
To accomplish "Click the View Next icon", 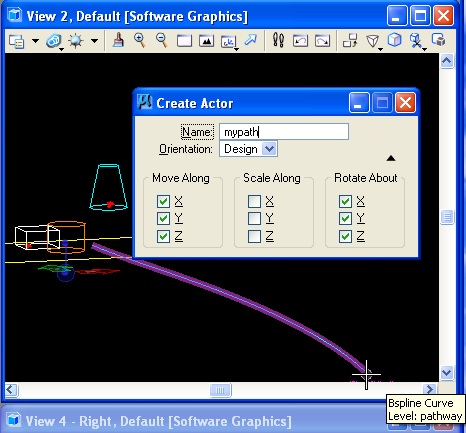I will pos(322,41).
